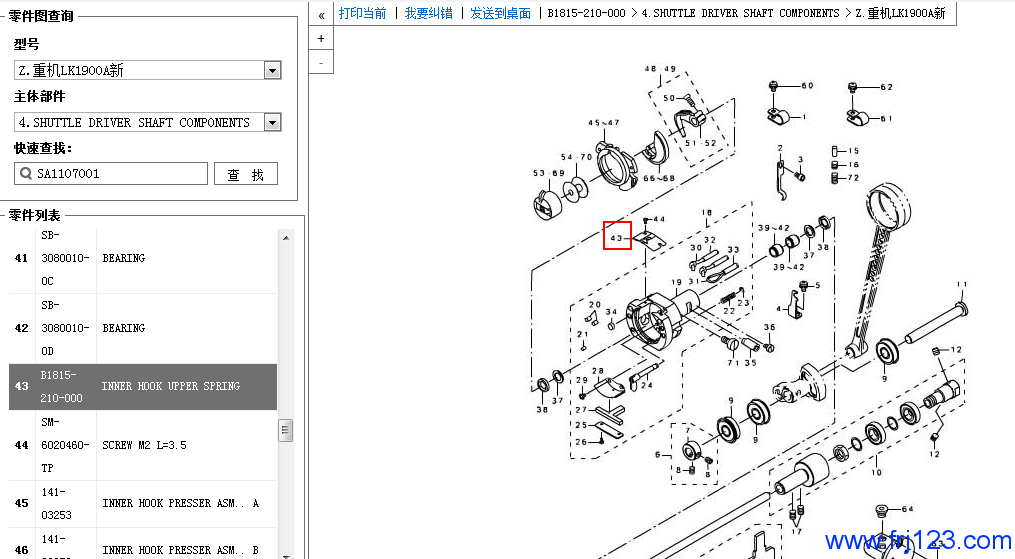Zoom in with the + button
Screen dimensions: 1015x559
[321, 38]
